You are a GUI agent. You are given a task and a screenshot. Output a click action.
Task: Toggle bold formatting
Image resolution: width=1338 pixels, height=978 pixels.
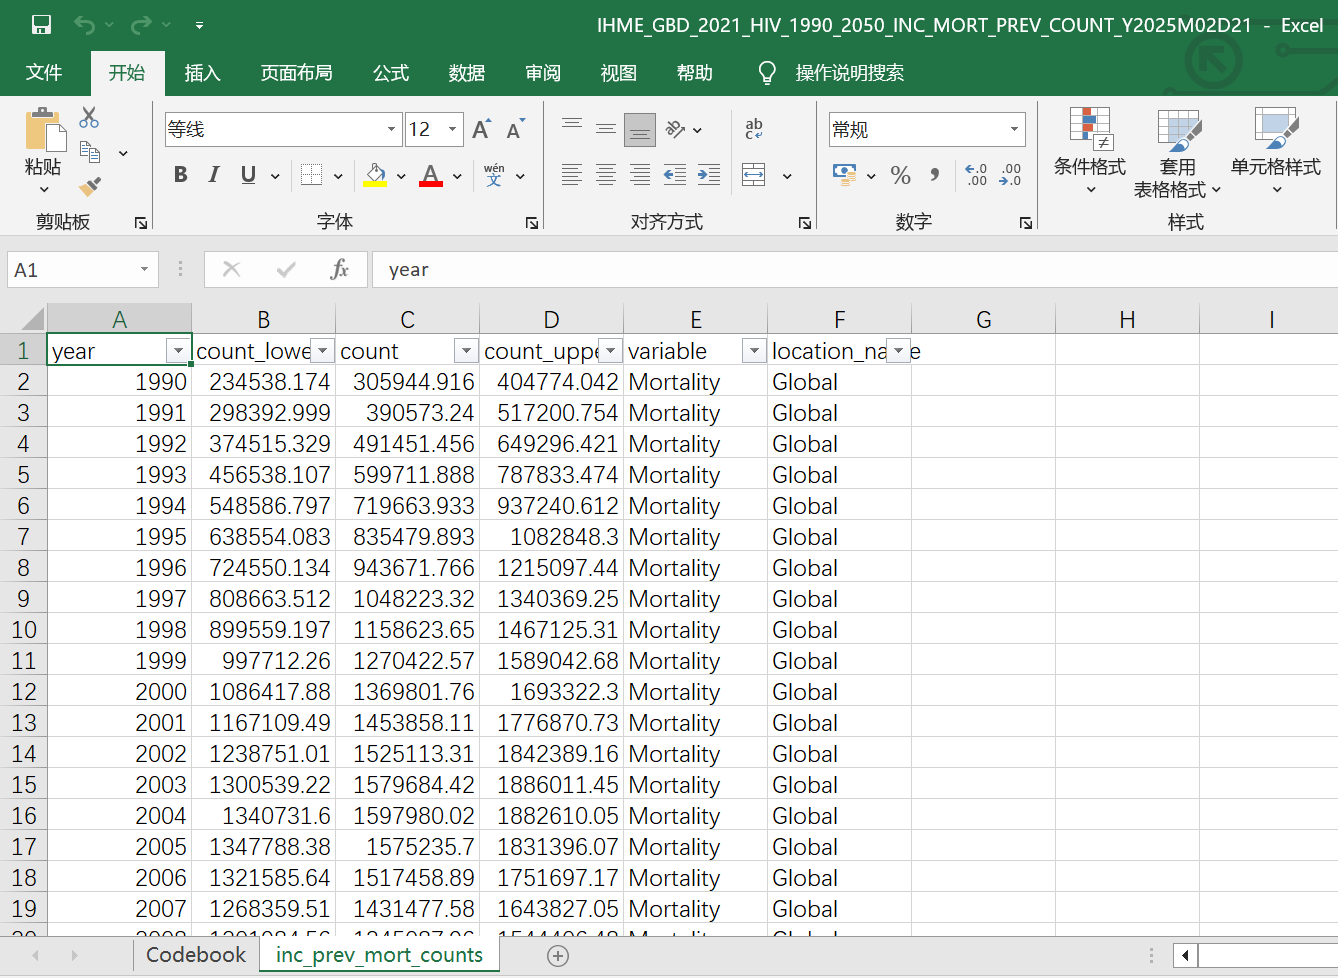click(180, 175)
